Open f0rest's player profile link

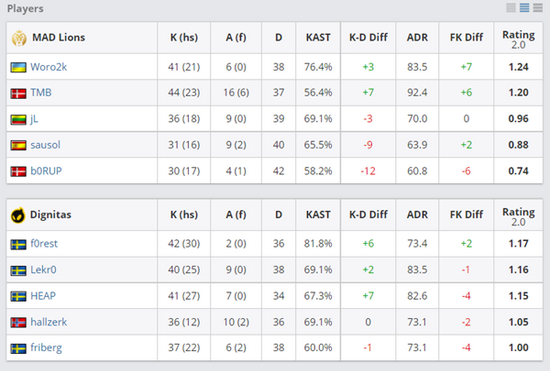point(44,243)
